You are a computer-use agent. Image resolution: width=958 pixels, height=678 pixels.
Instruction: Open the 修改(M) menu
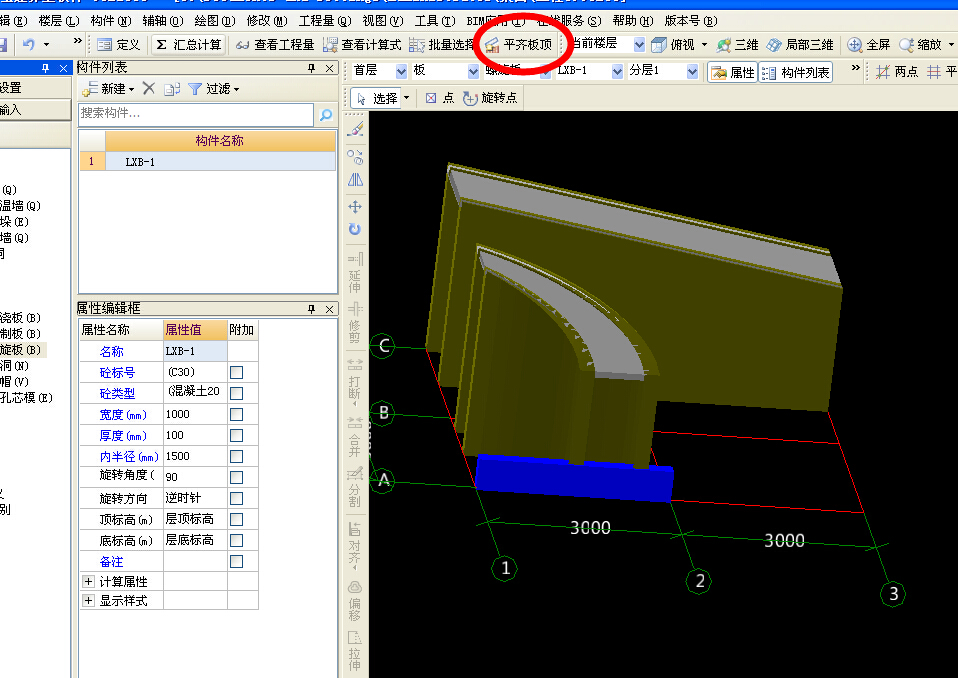pyautogui.click(x=266, y=21)
